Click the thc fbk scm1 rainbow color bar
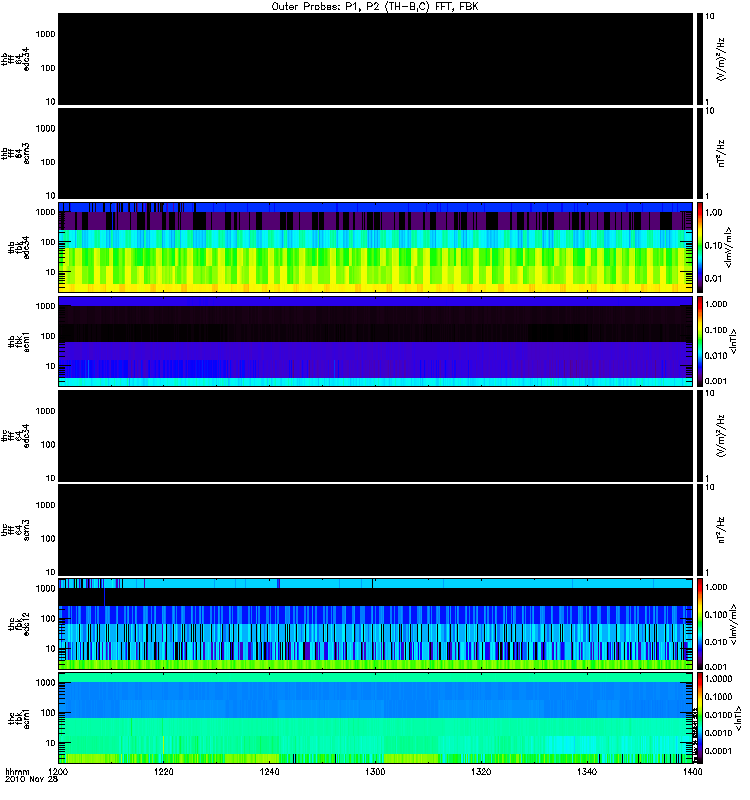 pyautogui.click(x=700, y=718)
